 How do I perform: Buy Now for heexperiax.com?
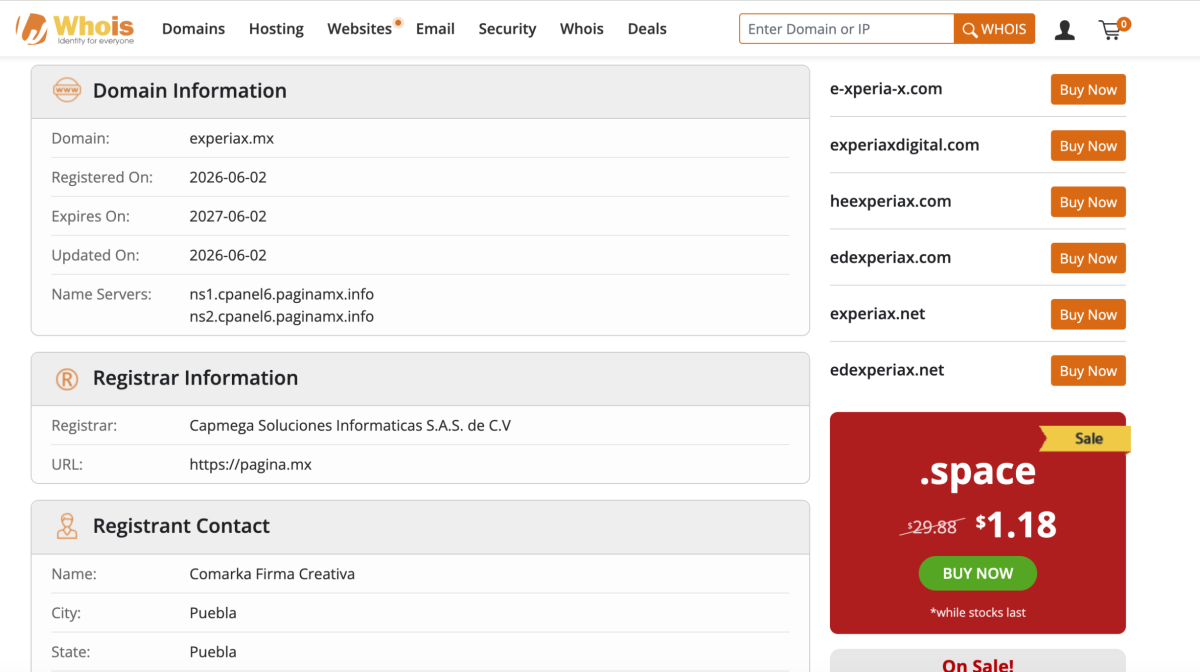pyautogui.click(x=1088, y=202)
